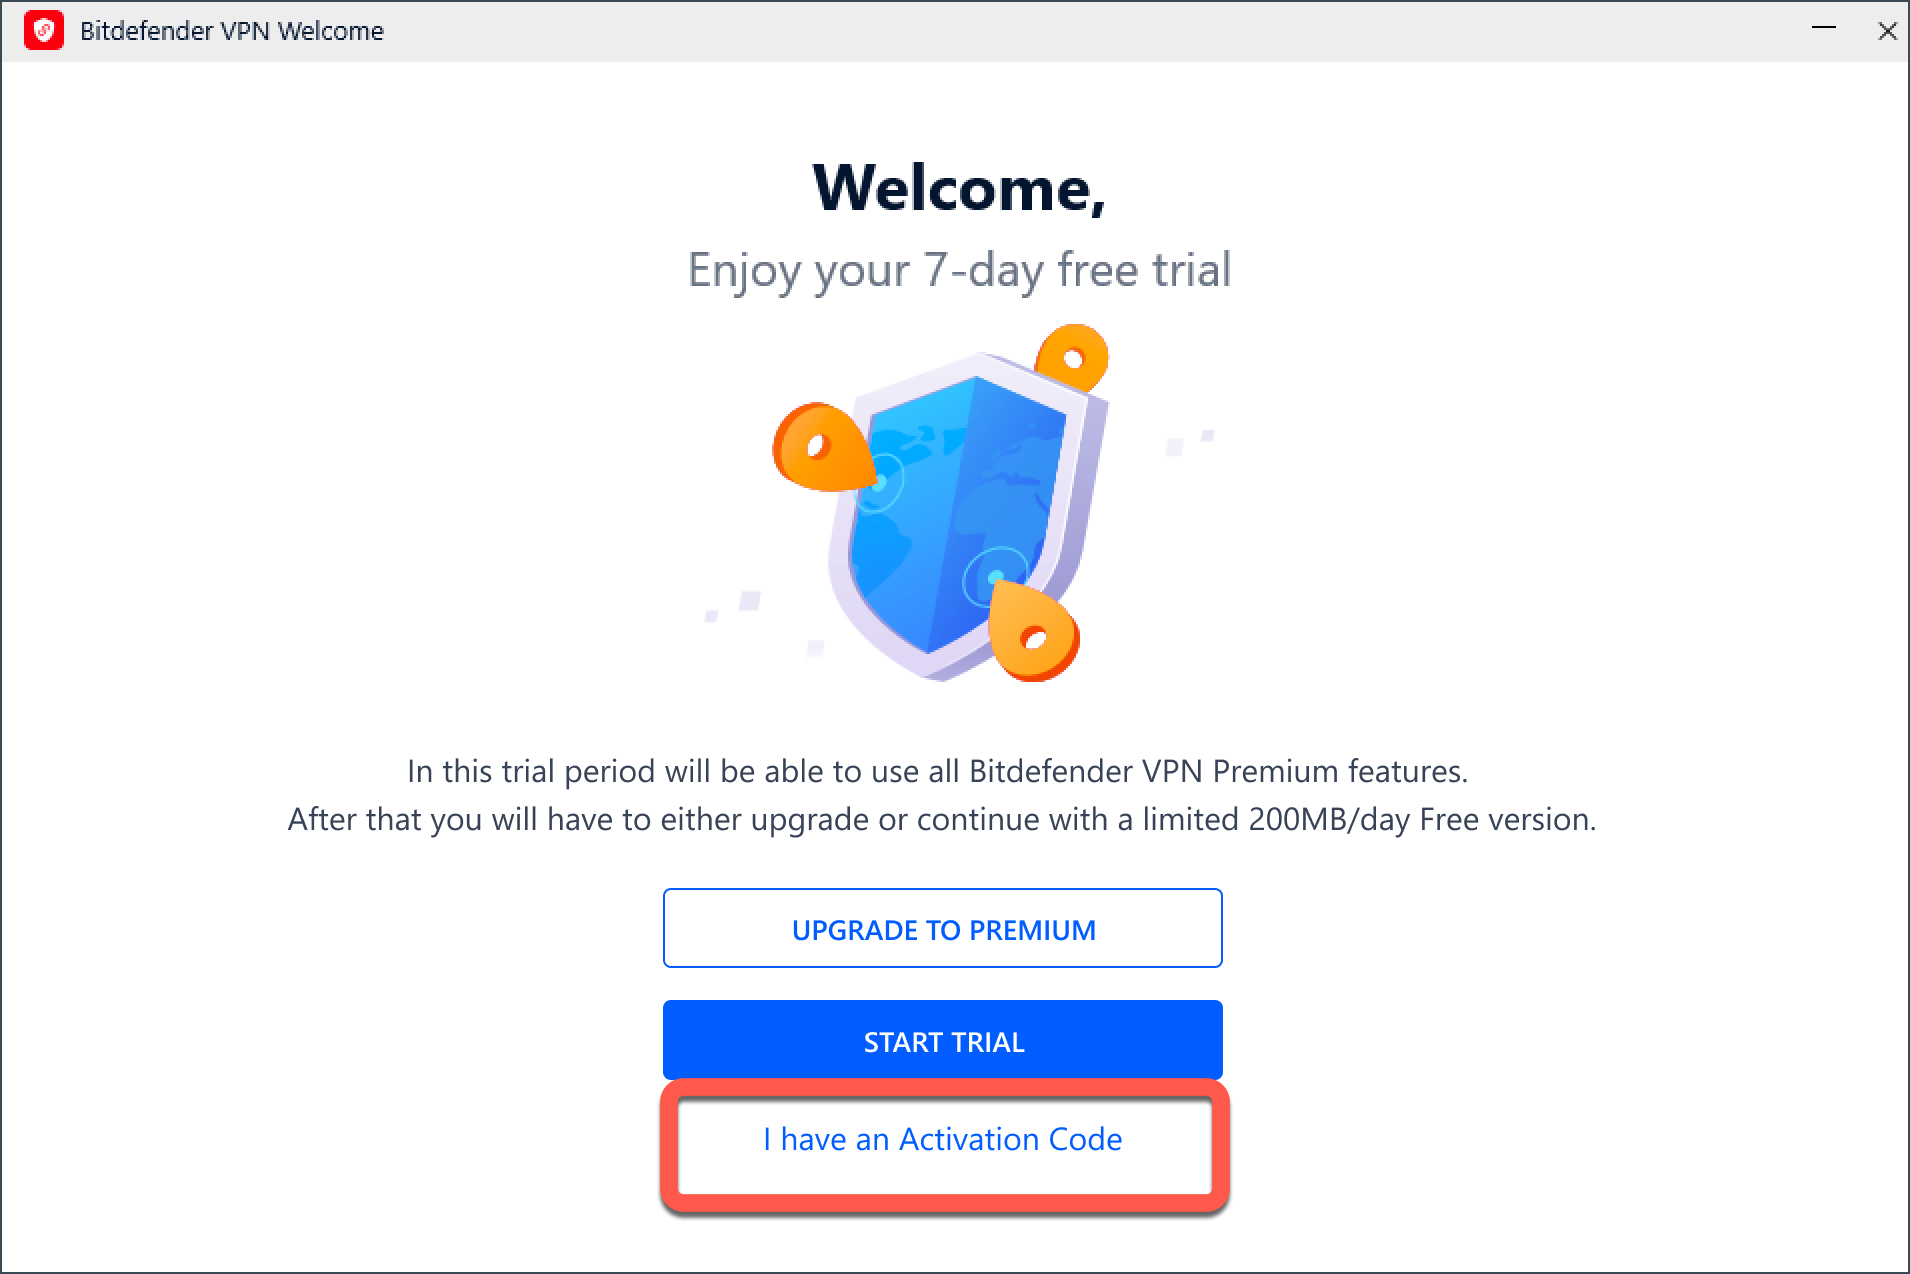Click the START TRIAL button
The image size is (1910, 1274).
click(942, 1040)
